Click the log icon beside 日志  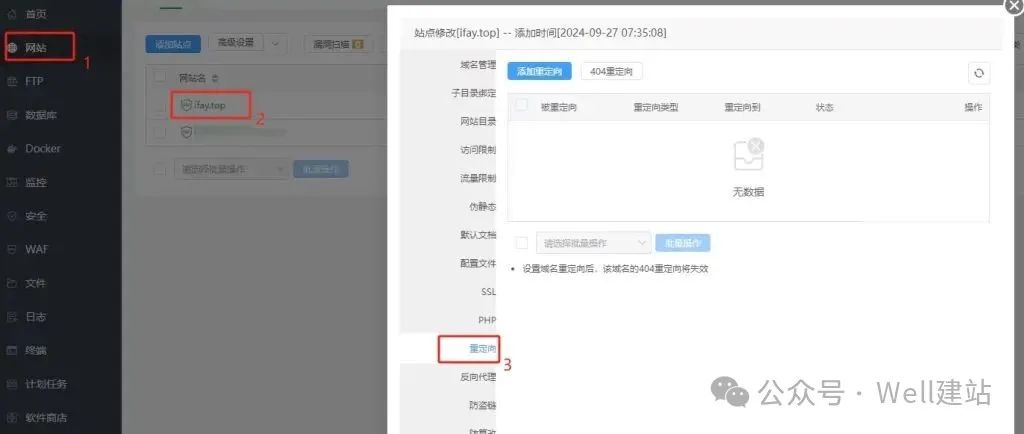click(12, 317)
